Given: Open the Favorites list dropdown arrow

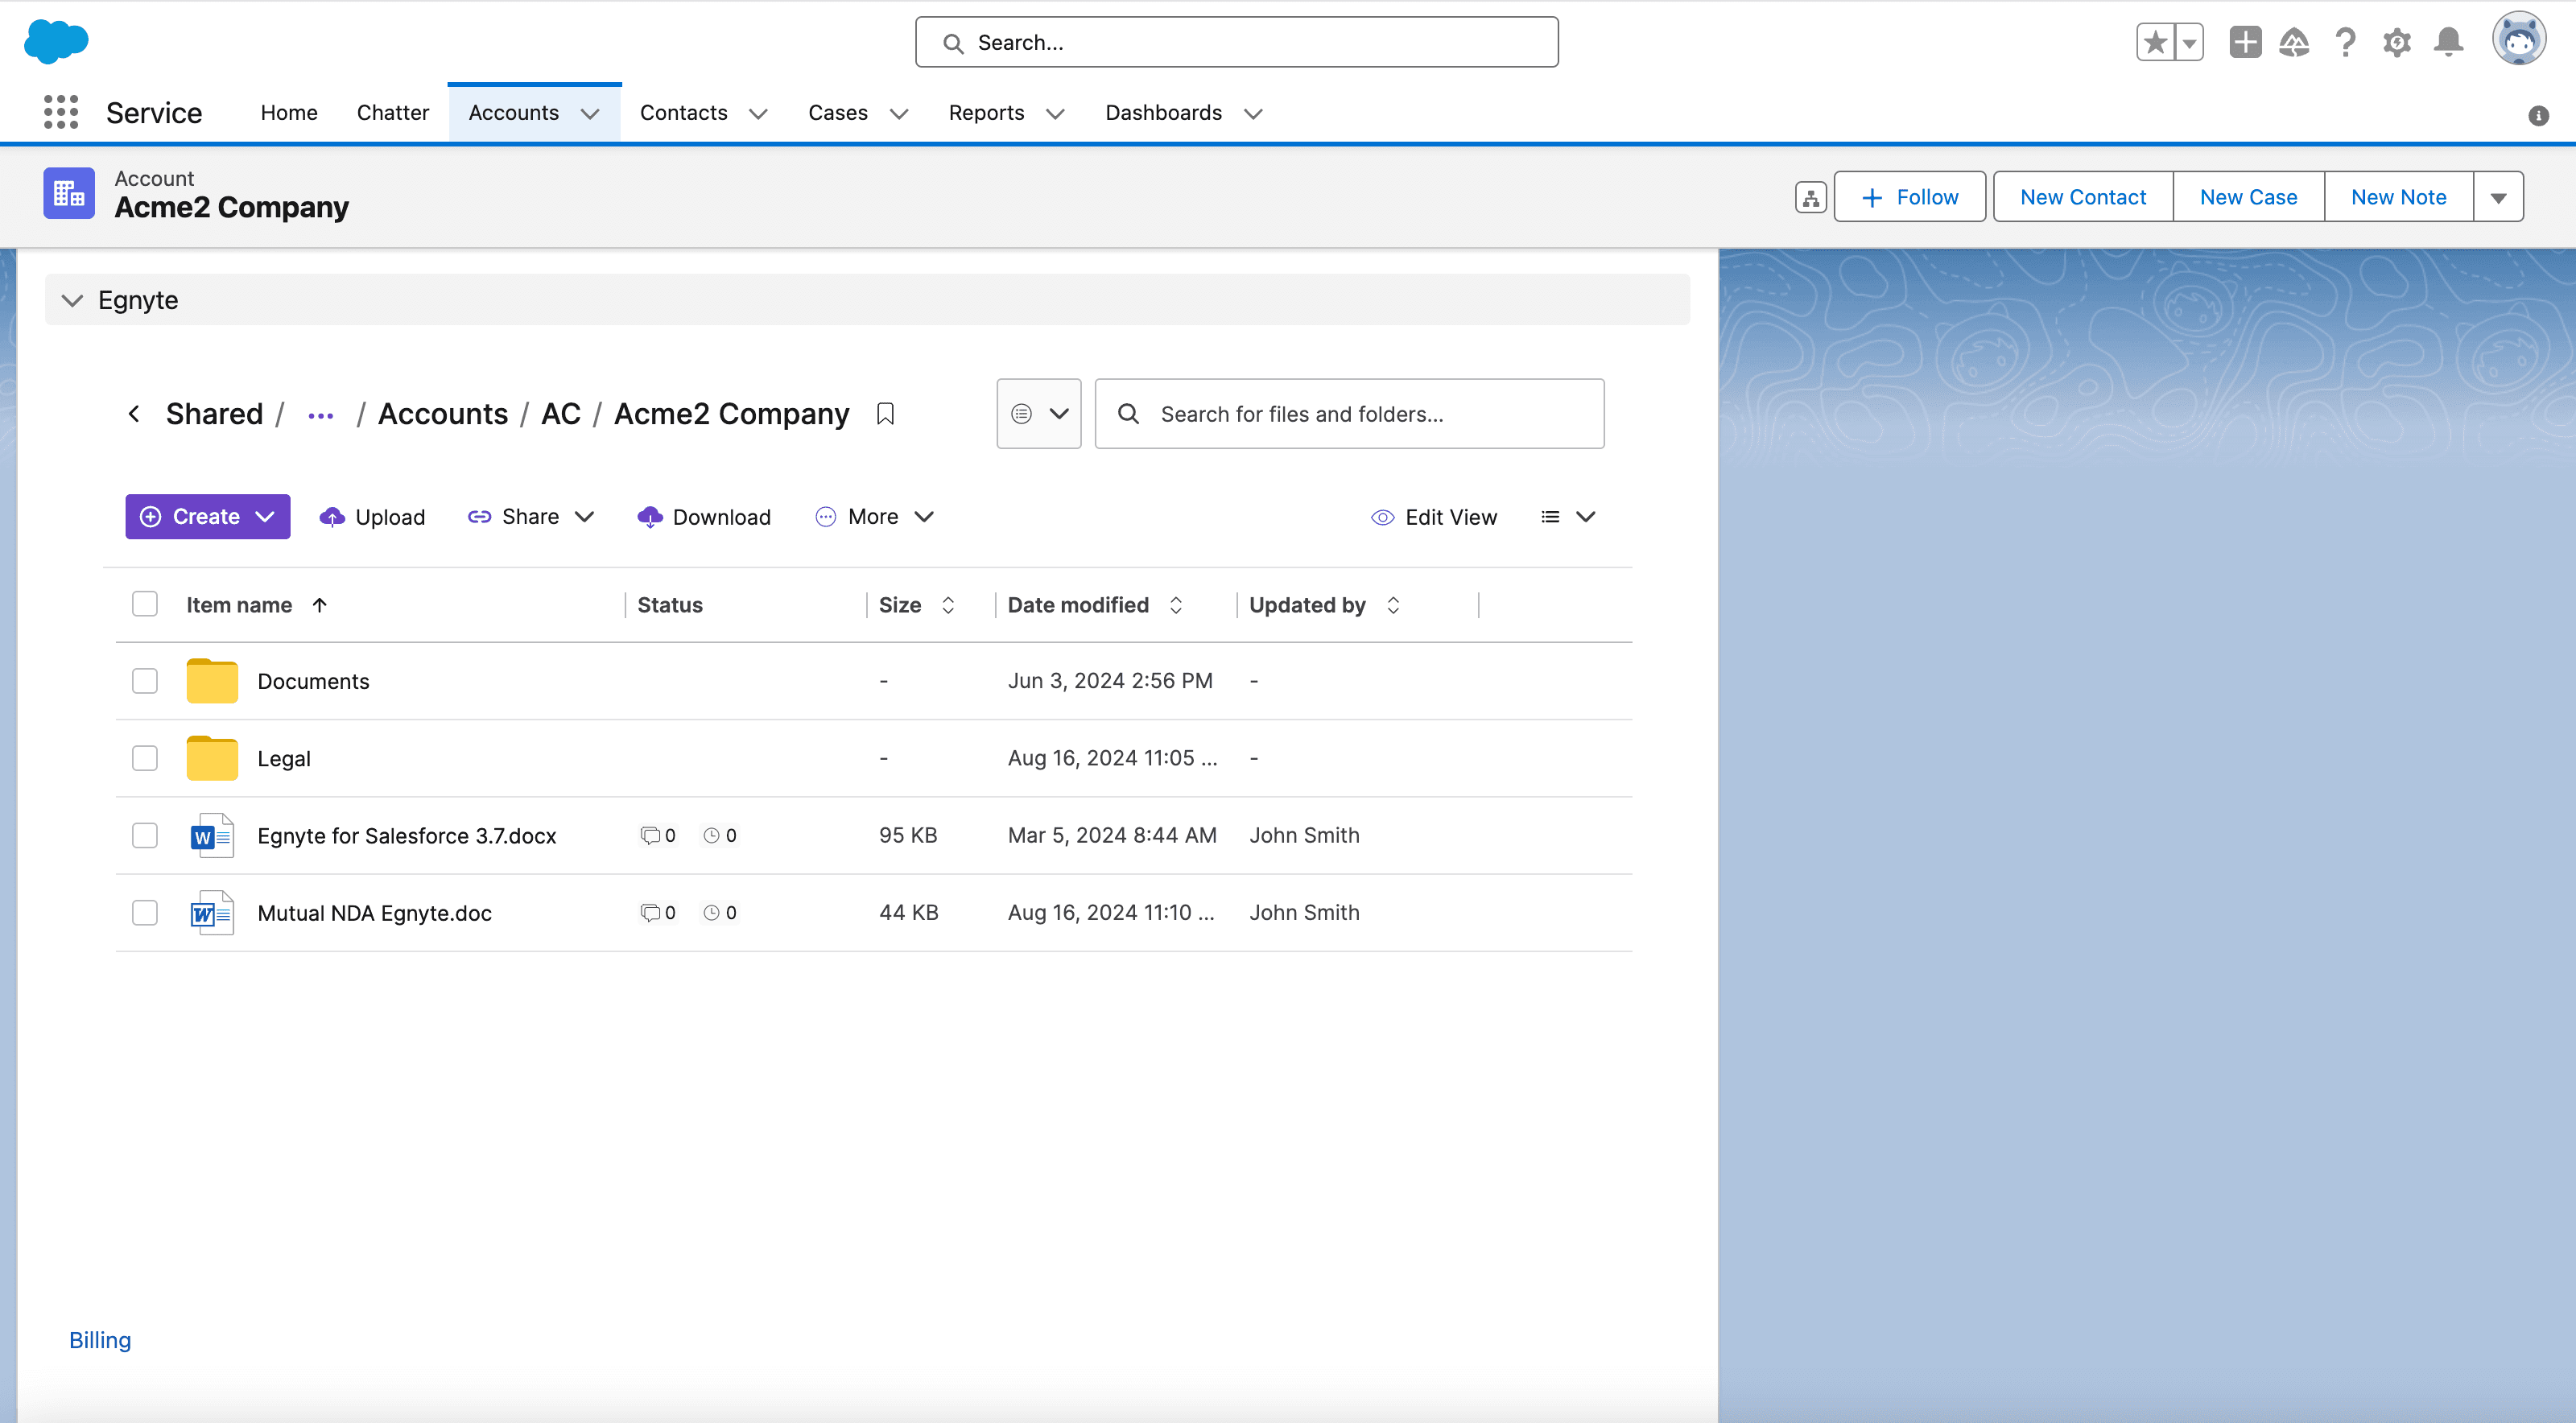Looking at the screenshot, I should pos(2189,42).
